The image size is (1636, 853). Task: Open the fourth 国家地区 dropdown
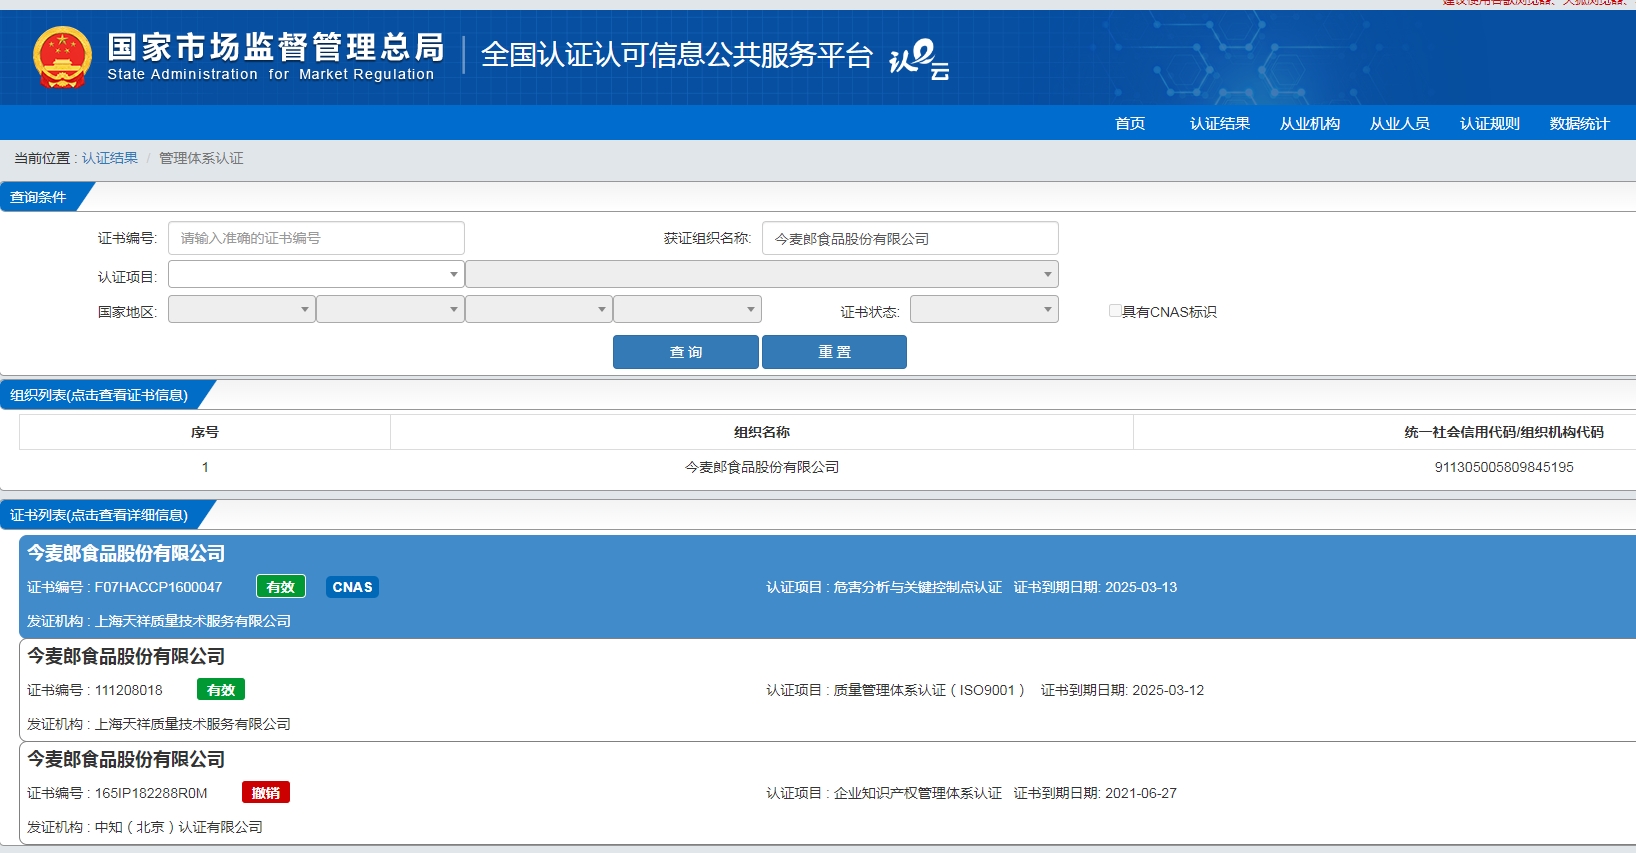688,309
